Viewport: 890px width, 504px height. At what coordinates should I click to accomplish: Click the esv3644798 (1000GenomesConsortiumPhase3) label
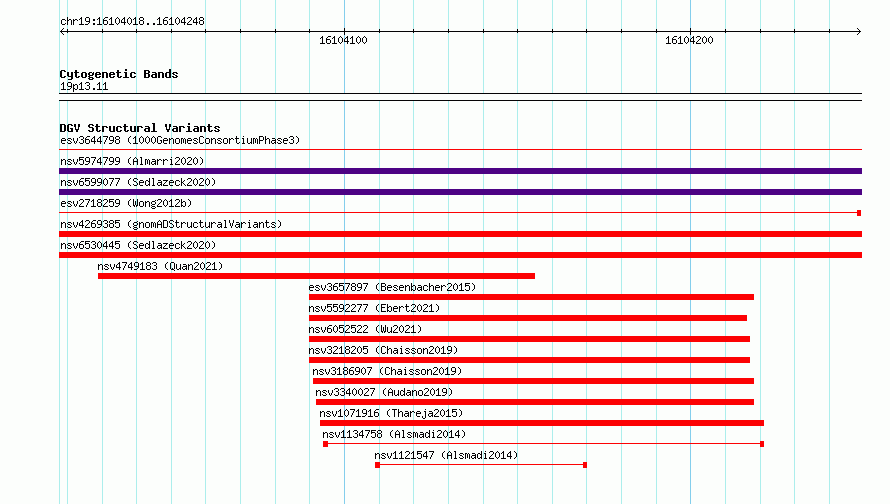click(x=180, y=140)
